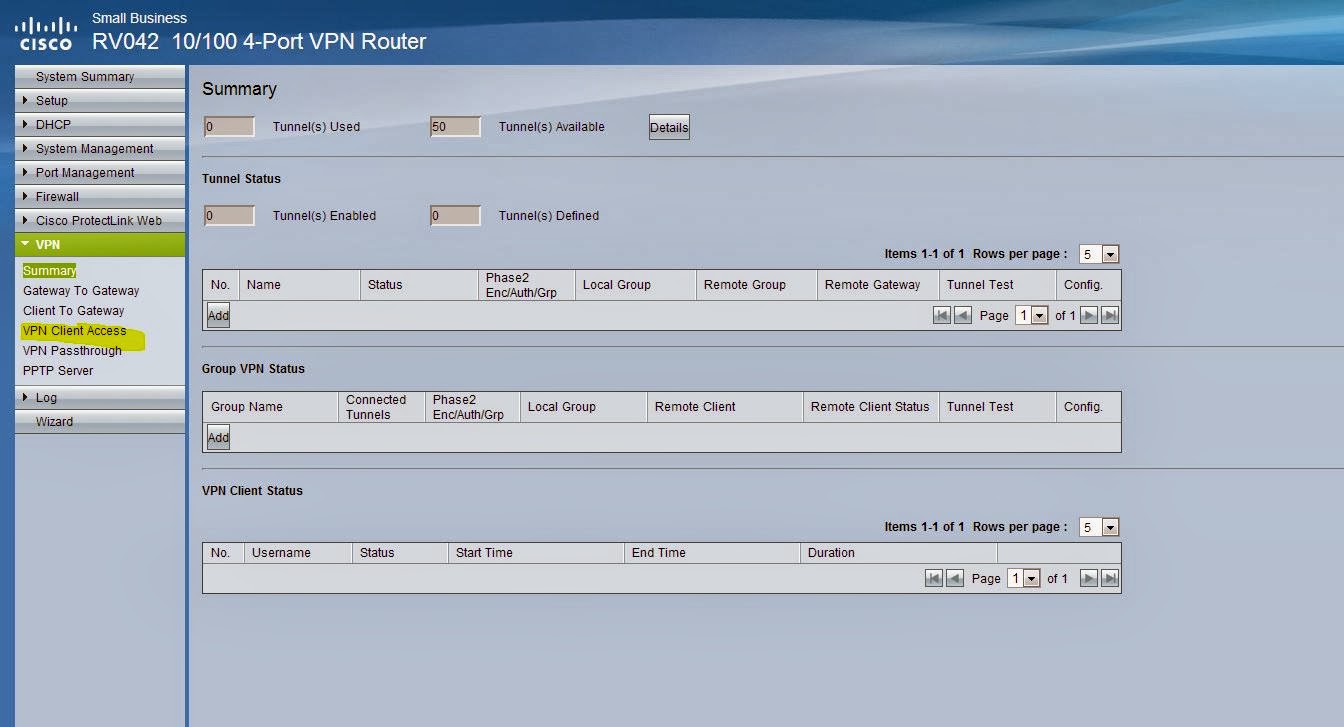Click the Cisco logo in the header
Screen dimensions: 1344x727
[47, 33]
